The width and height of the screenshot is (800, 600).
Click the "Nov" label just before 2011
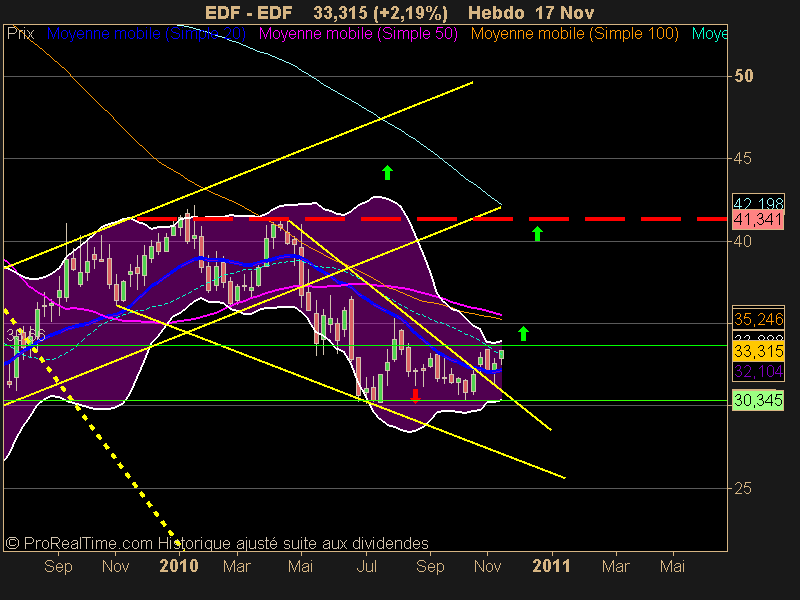coord(487,566)
